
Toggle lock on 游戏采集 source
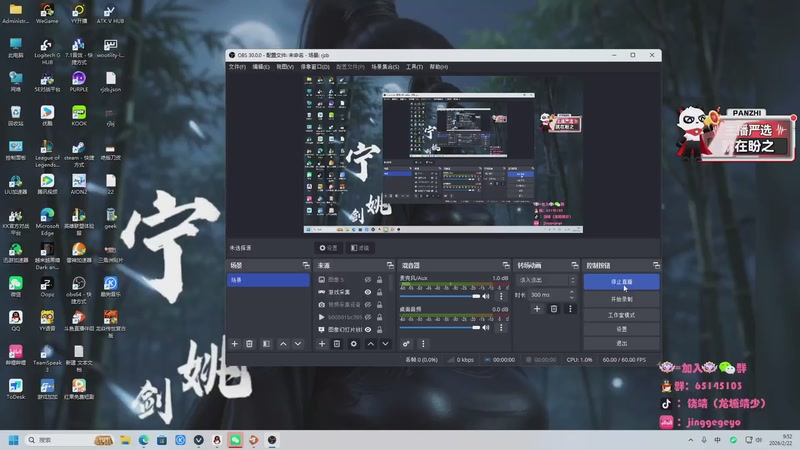tap(380, 292)
